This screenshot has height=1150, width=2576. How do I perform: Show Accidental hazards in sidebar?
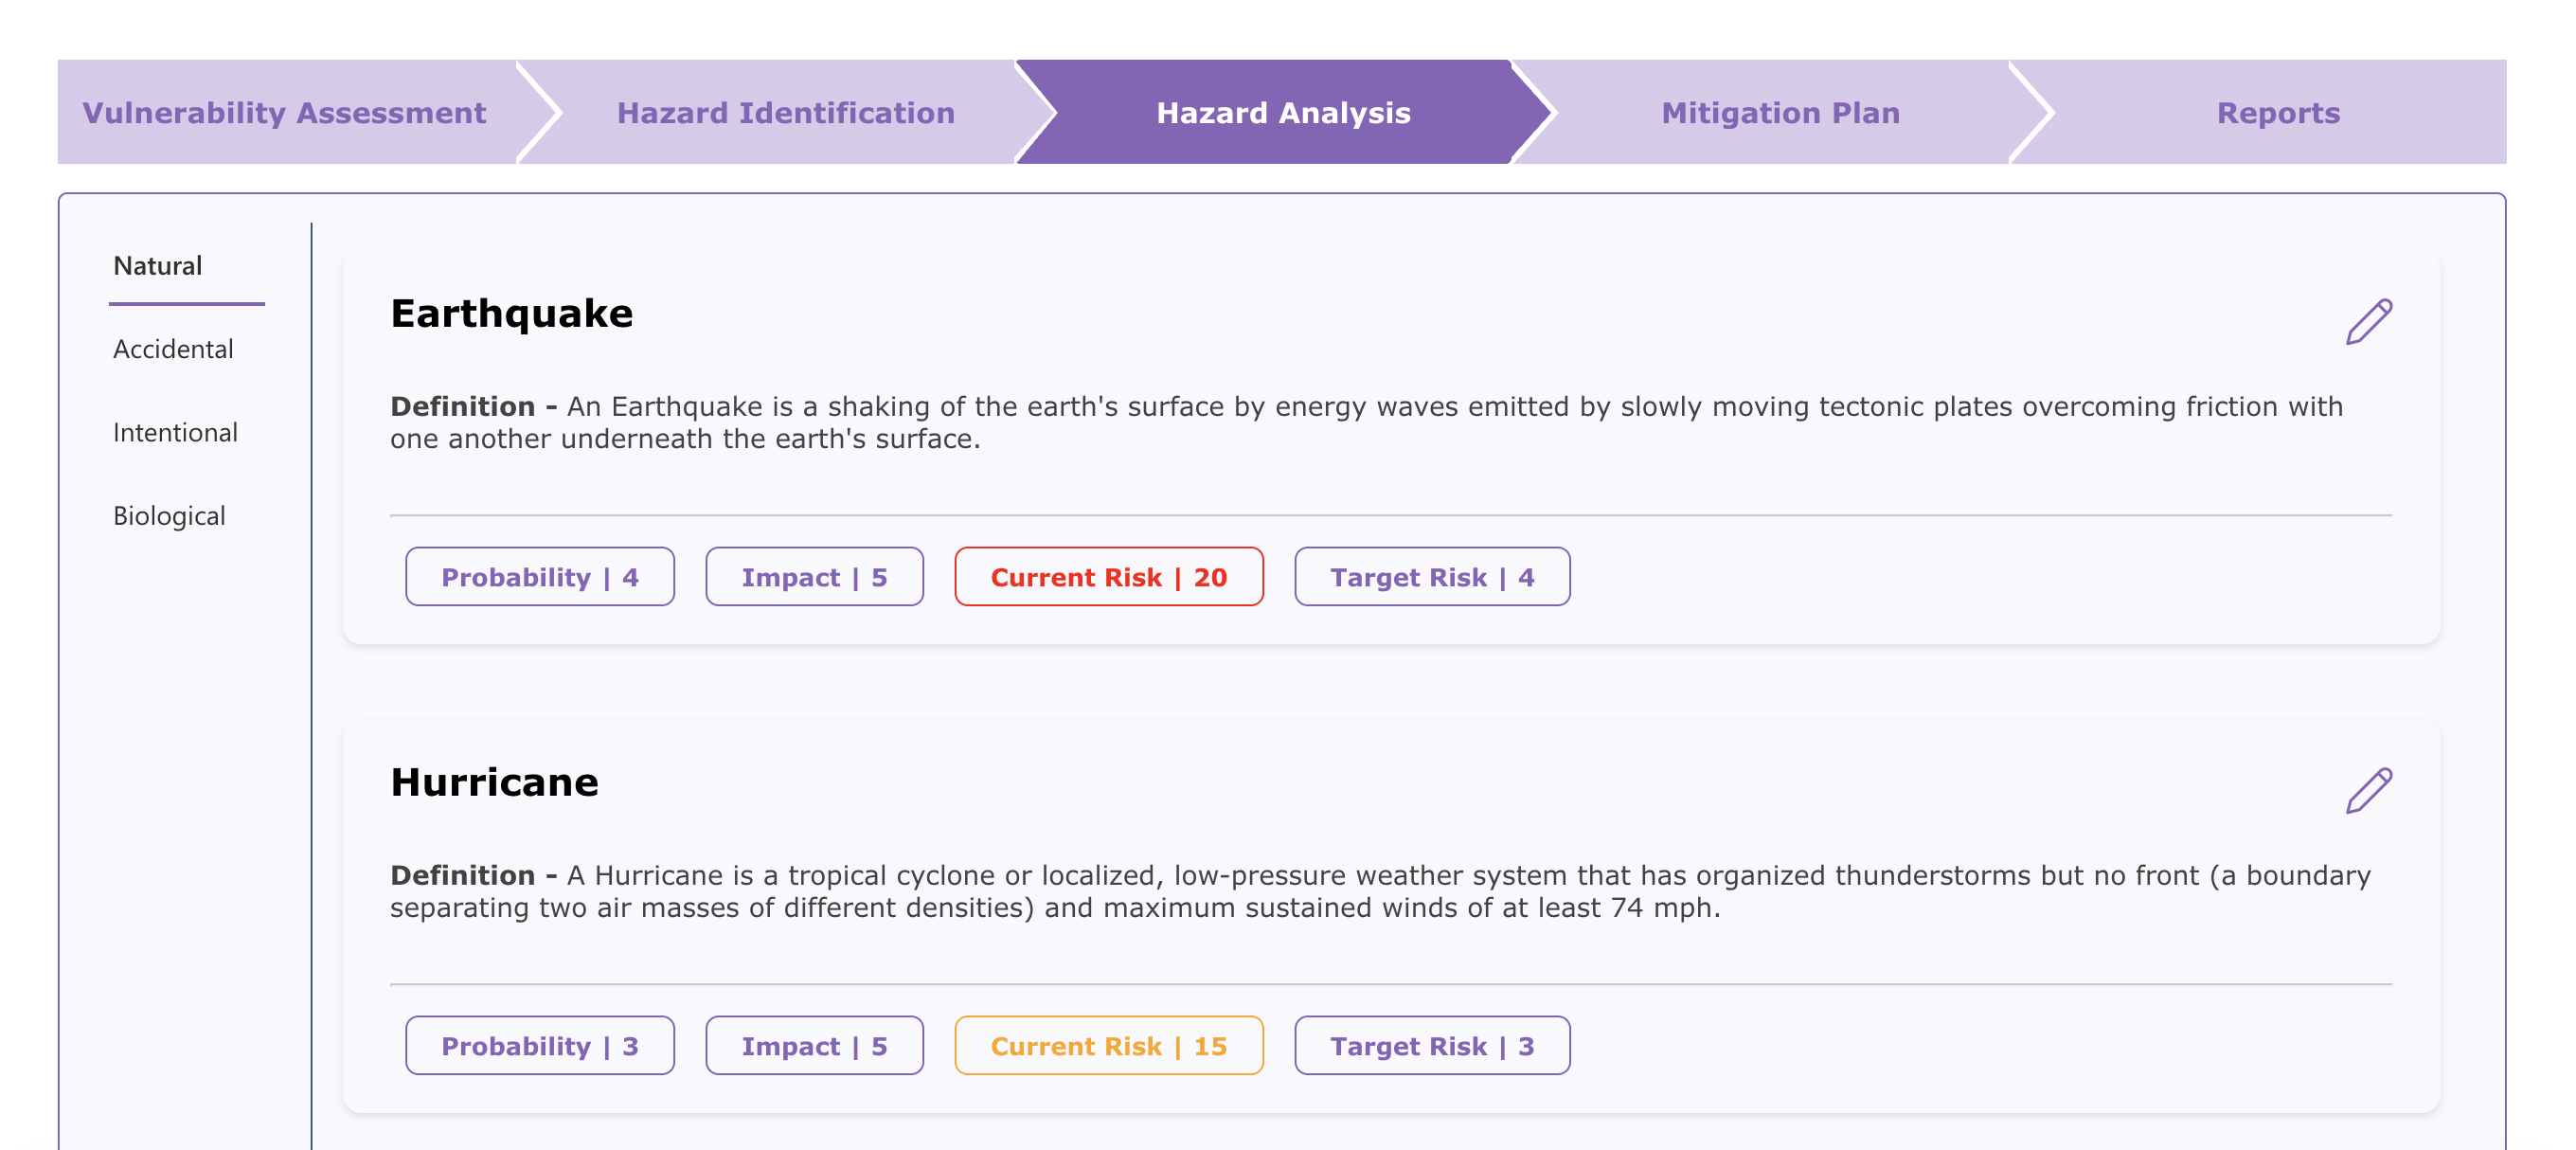[173, 349]
